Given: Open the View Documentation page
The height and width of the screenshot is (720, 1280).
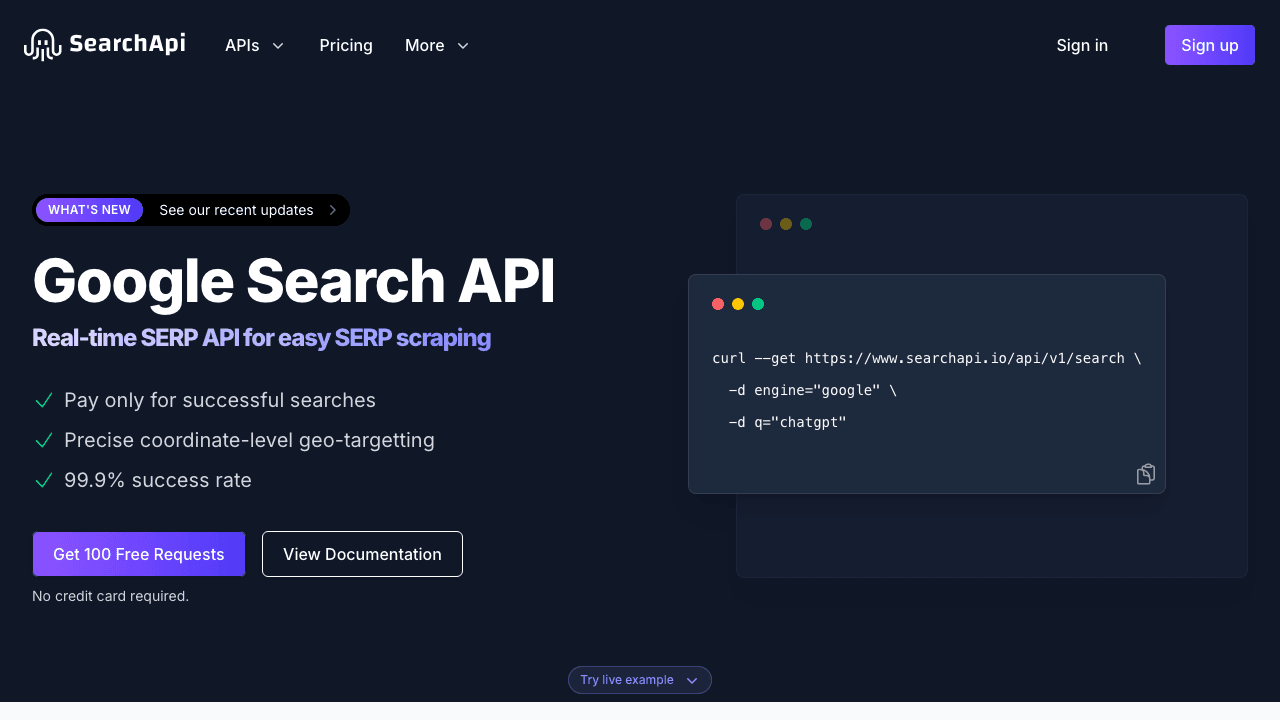Looking at the screenshot, I should click(362, 553).
